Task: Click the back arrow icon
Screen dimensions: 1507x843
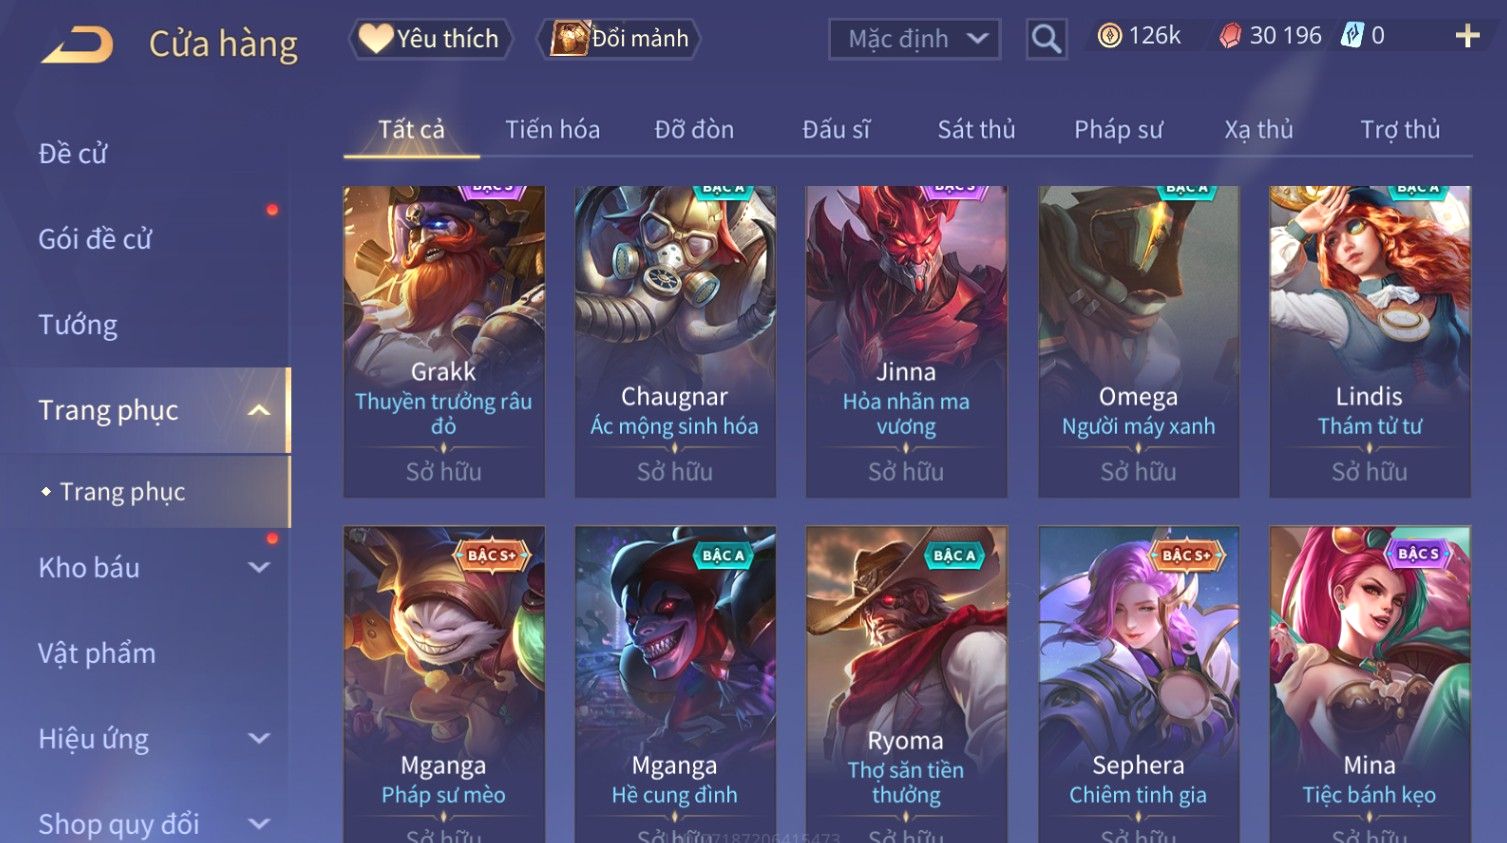Action: [x=76, y=44]
